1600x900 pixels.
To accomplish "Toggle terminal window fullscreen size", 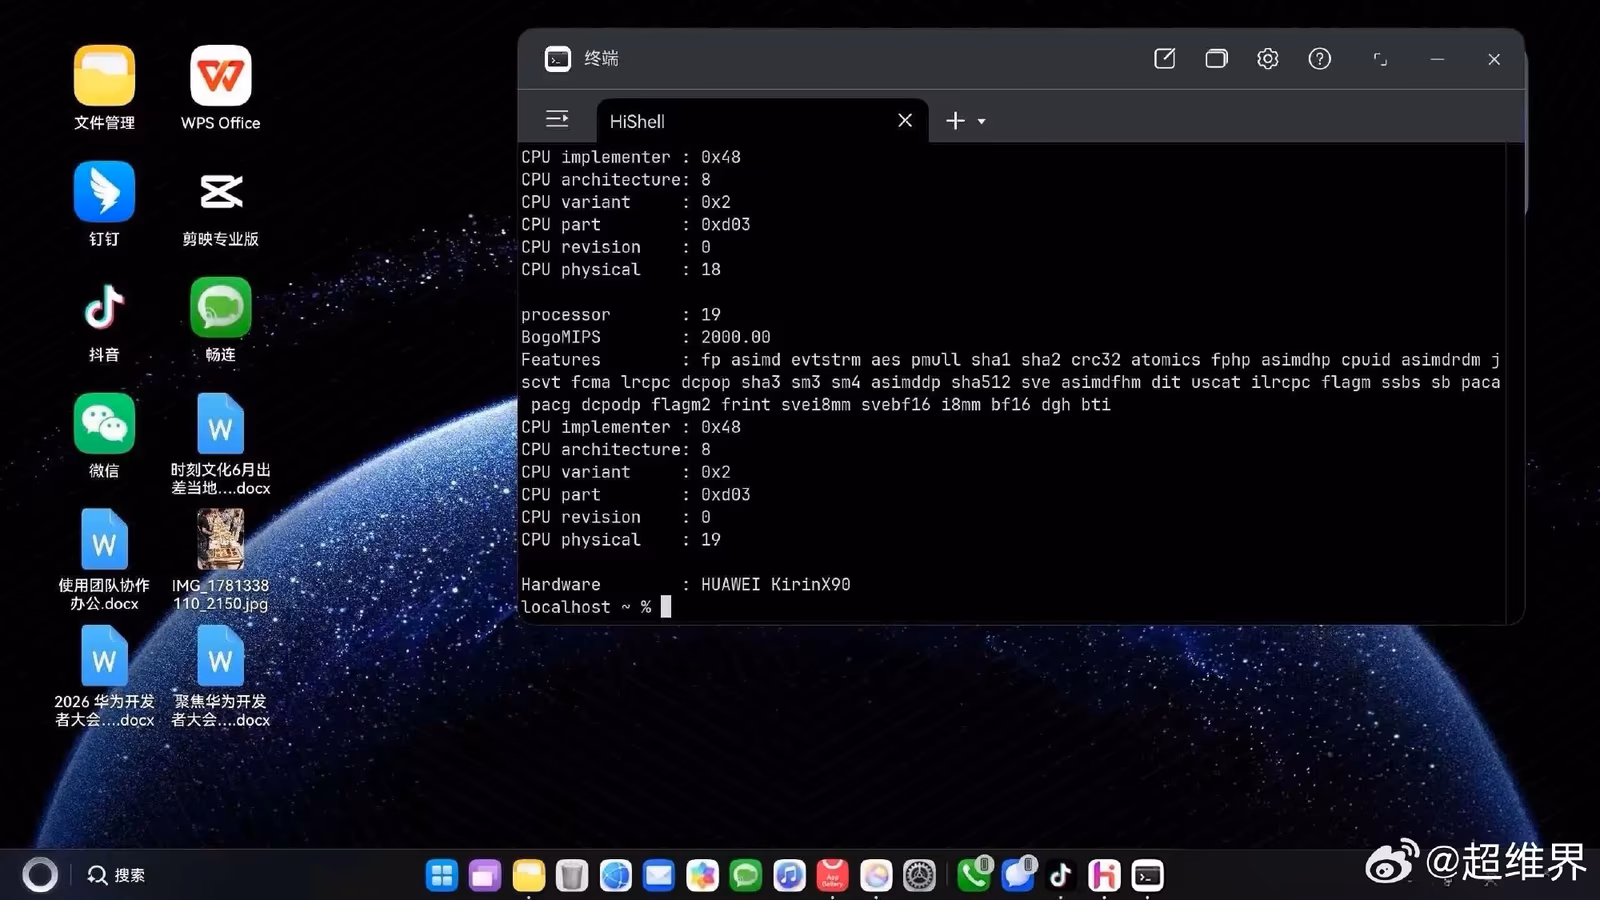I will click(1380, 59).
